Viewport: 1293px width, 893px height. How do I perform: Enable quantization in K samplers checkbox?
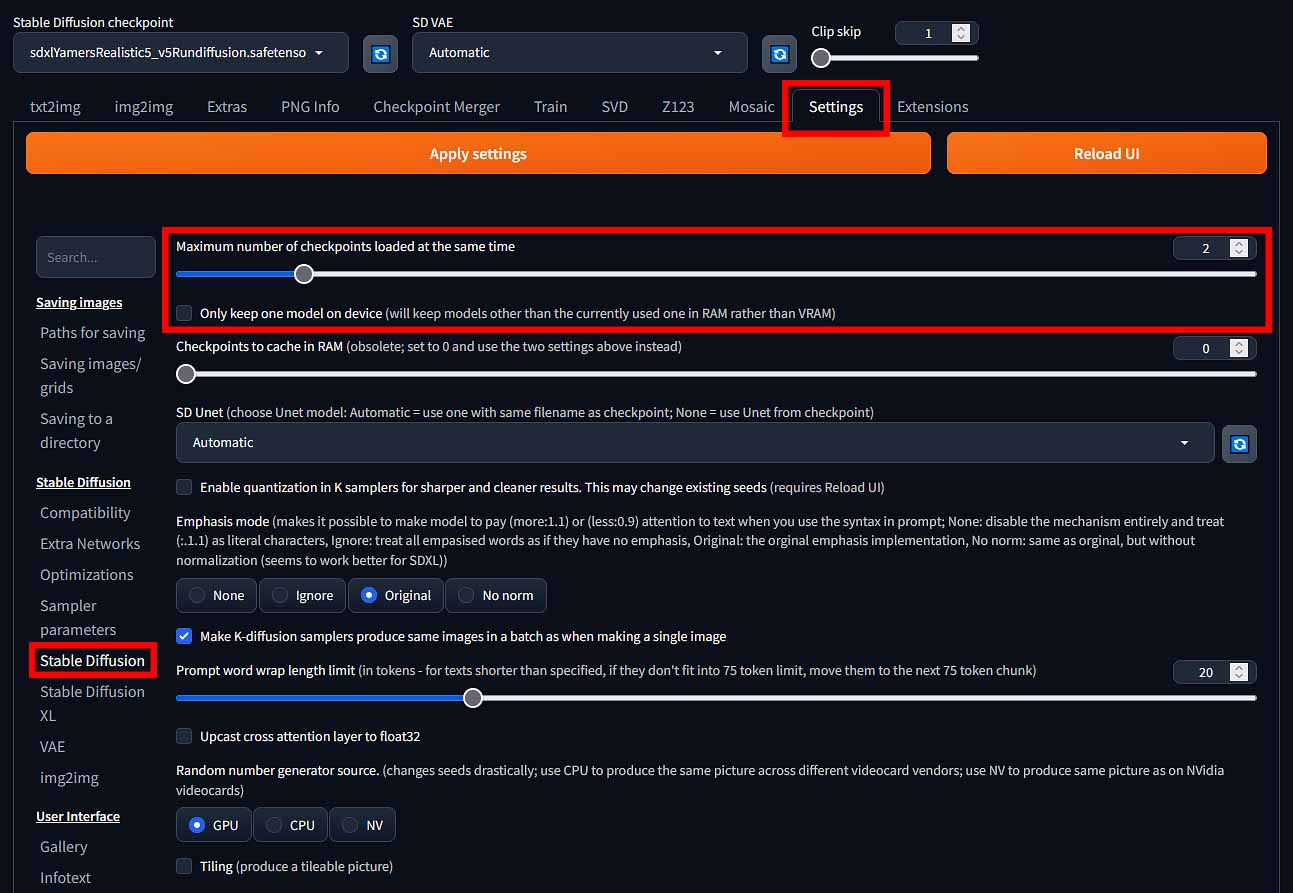click(184, 487)
